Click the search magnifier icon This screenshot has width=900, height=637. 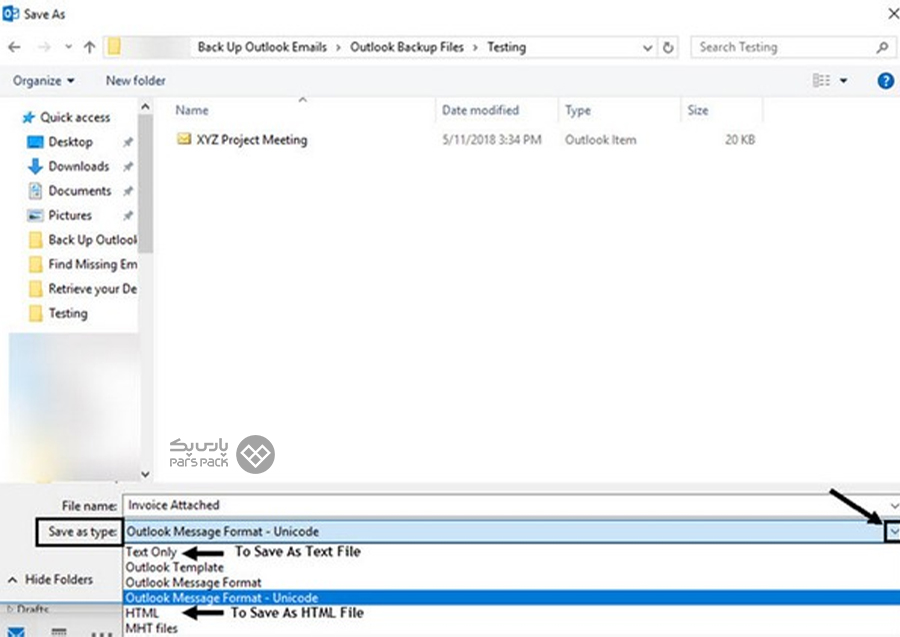pos(883,48)
